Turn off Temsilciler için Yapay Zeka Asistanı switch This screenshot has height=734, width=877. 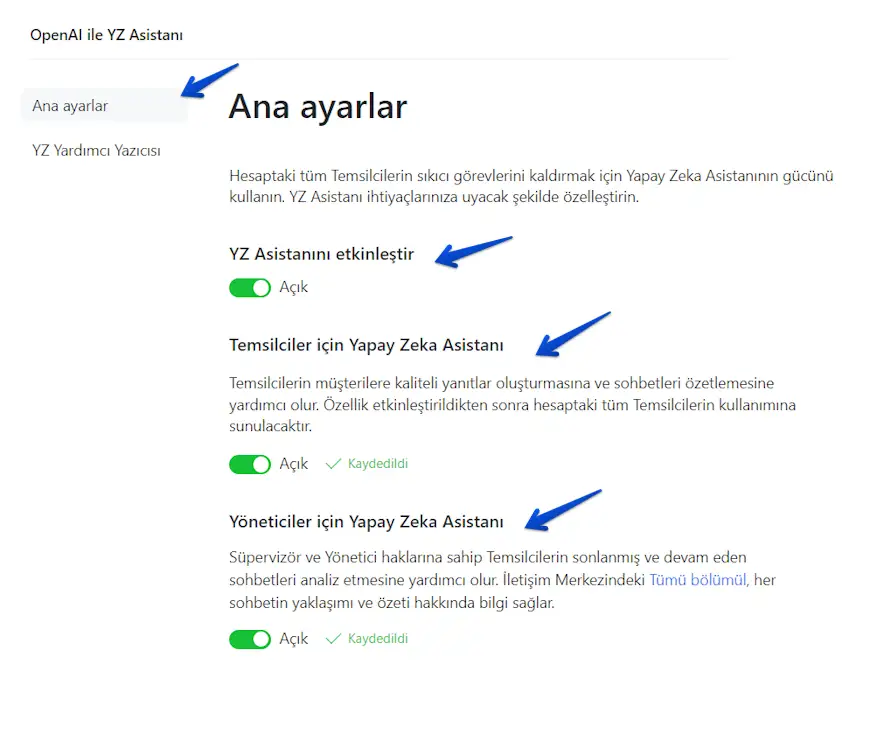(250, 464)
